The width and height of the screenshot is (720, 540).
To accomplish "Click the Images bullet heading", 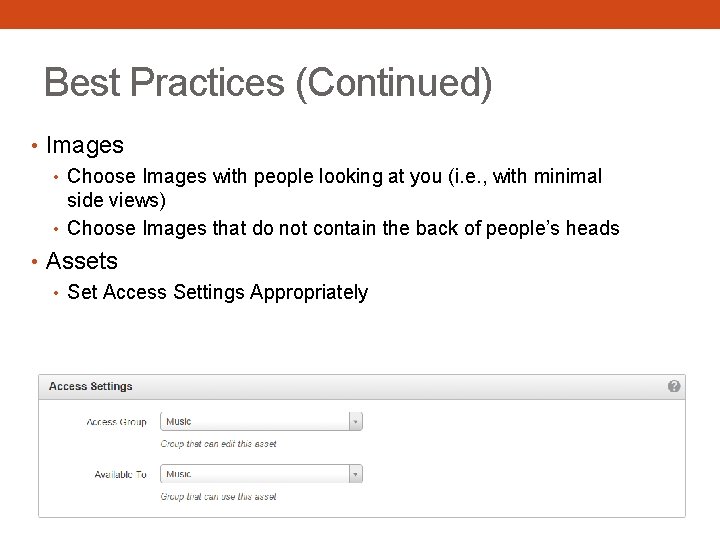I will (85, 145).
